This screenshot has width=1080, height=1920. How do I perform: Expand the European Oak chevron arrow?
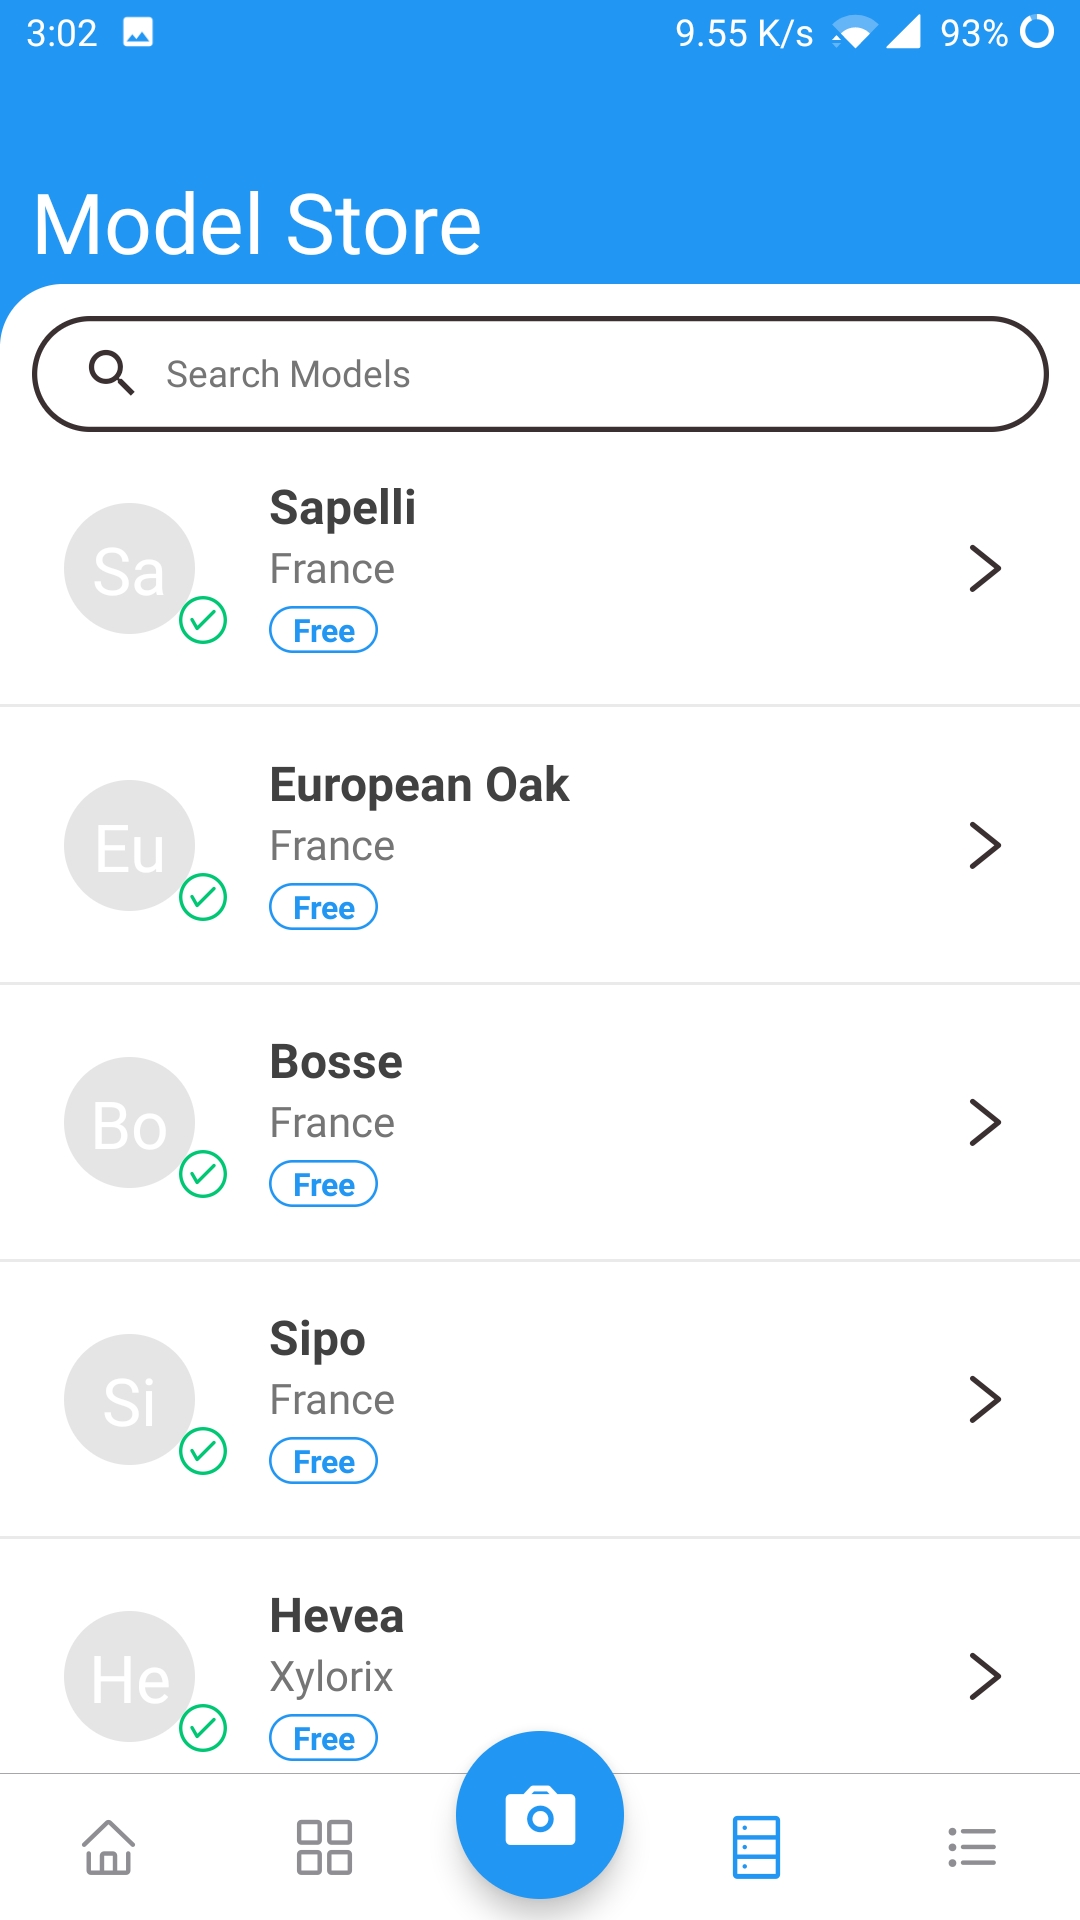985,845
